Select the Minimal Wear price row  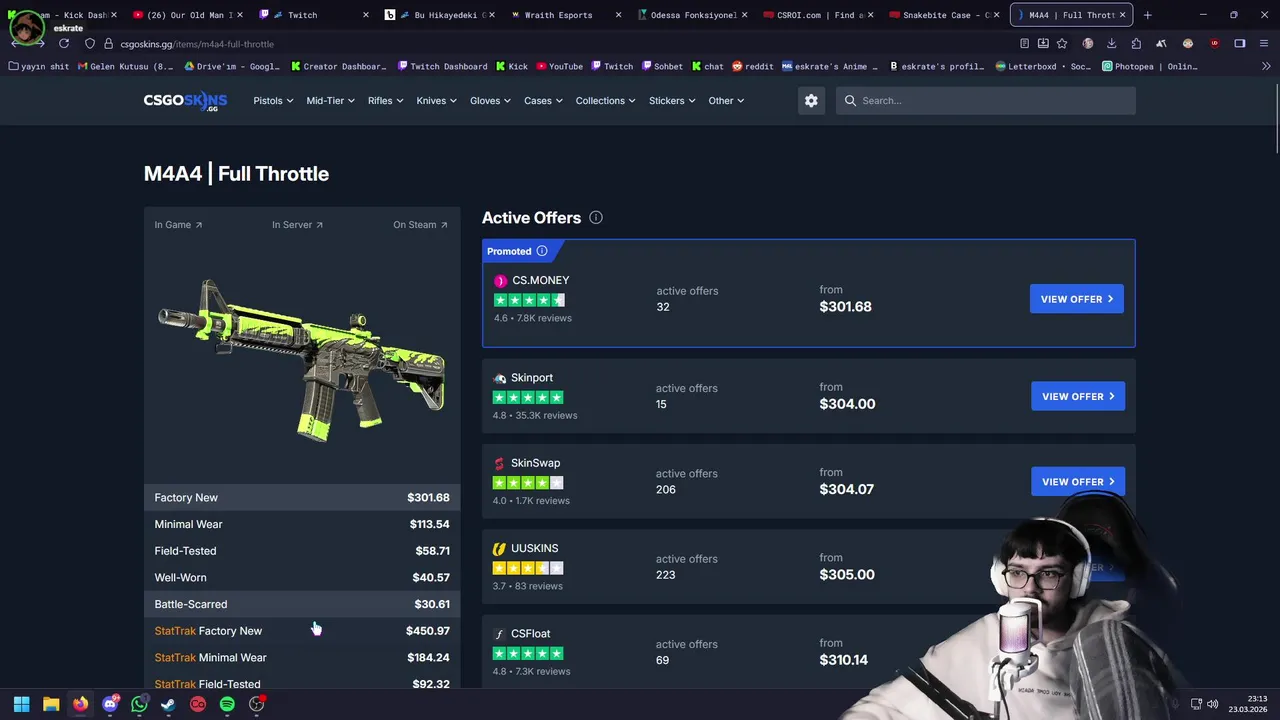pyautogui.click(x=302, y=524)
